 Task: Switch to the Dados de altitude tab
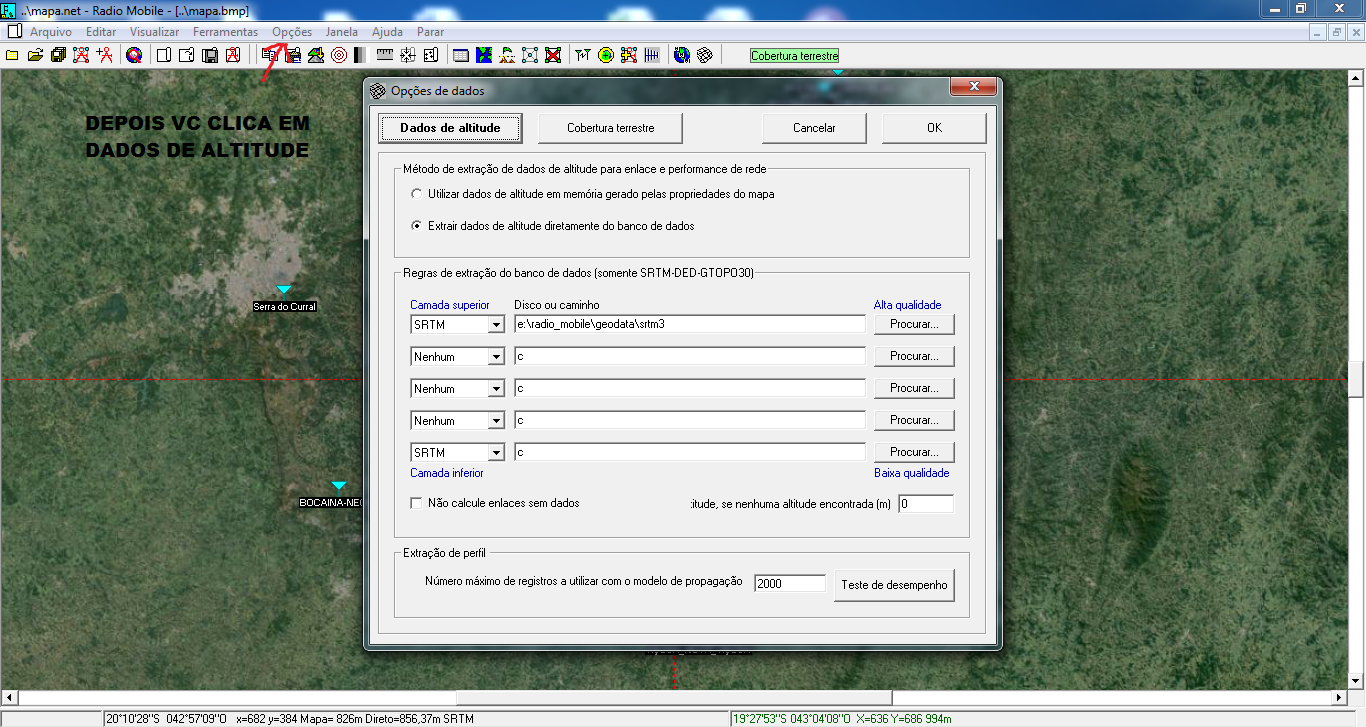(450, 128)
